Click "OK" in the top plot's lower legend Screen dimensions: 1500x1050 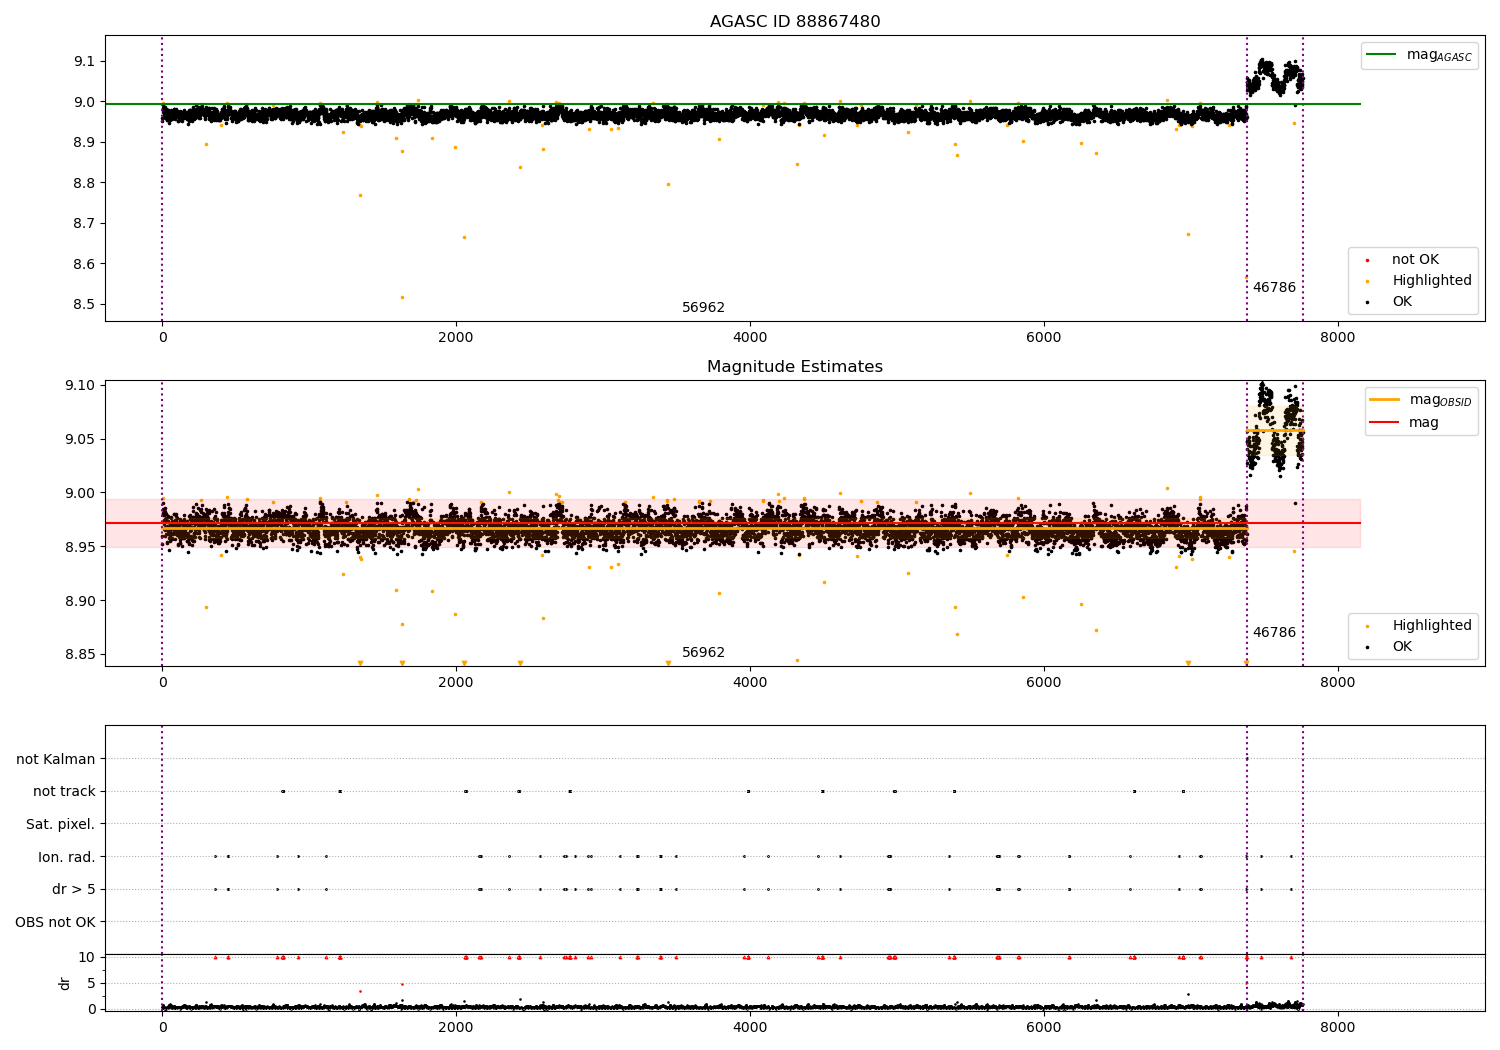pyautogui.click(x=1402, y=302)
